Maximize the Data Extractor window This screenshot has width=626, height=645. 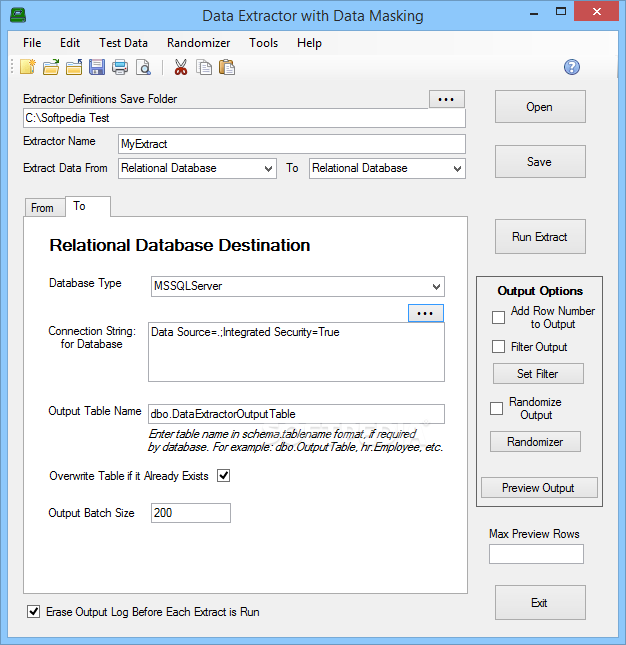pyautogui.click(x=561, y=12)
